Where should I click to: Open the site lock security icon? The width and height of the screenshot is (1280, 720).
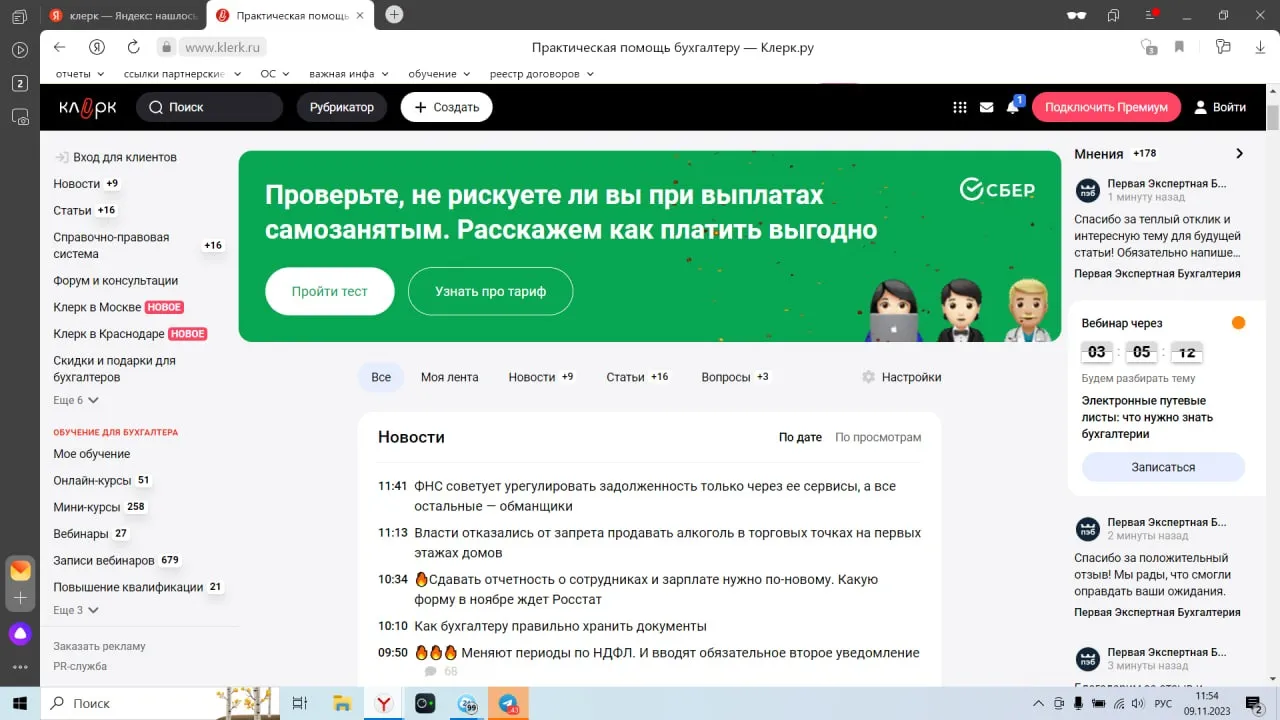coord(167,47)
